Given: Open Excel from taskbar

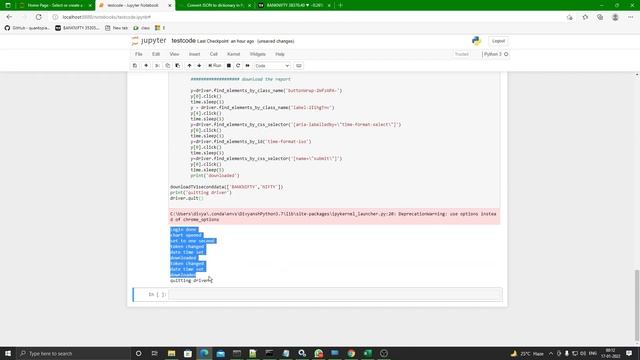Looking at the screenshot, I should pyautogui.click(x=368, y=353).
